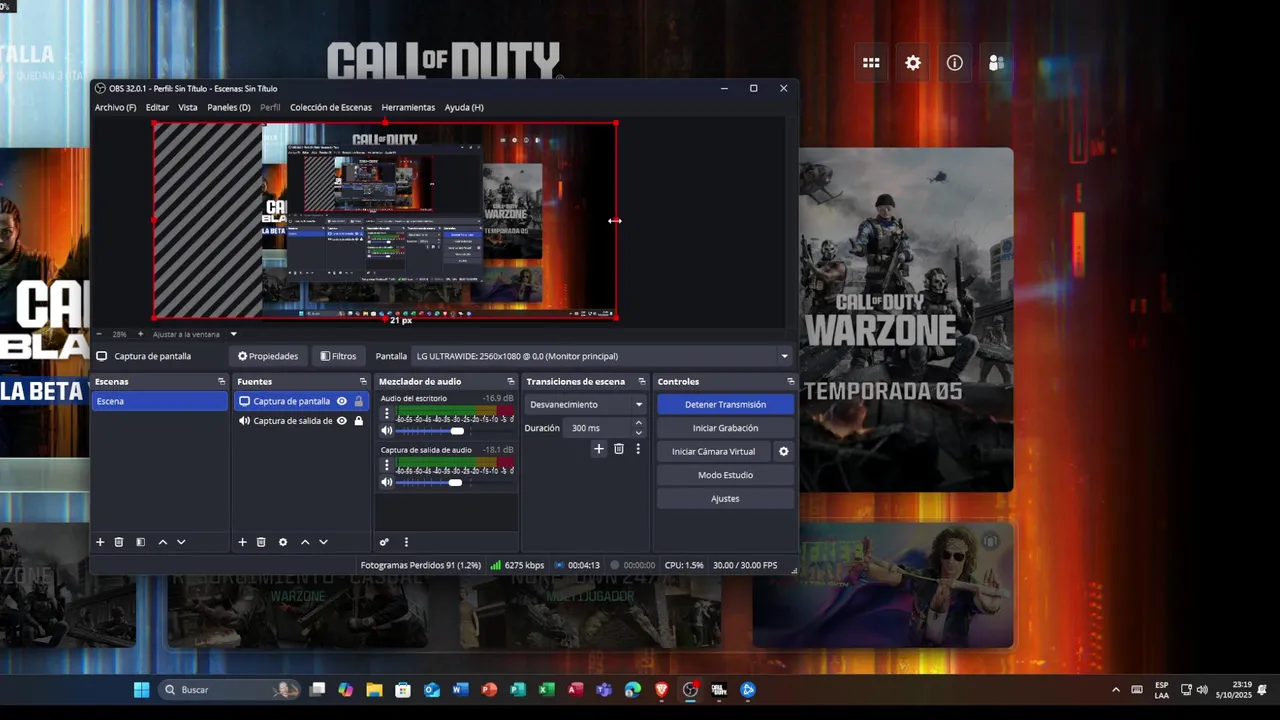1280x720 pixels.
Task: Open options dots for Audio del escritorio
Action: pyautogui.click(x=387, y=414)
